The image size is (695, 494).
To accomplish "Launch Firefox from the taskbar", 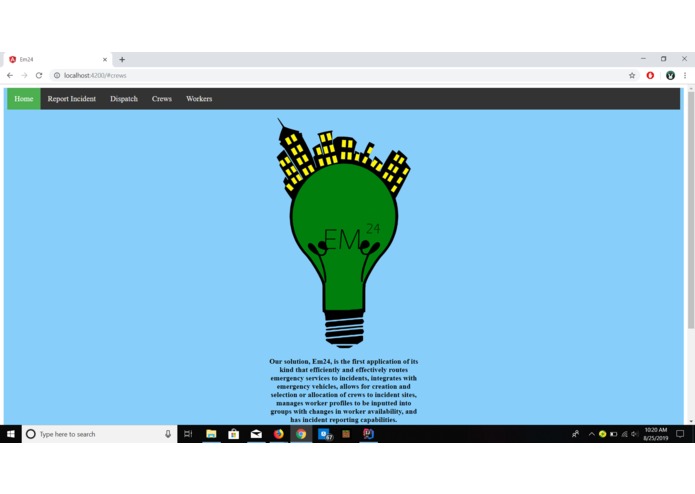I will click(x=278, y=434).
